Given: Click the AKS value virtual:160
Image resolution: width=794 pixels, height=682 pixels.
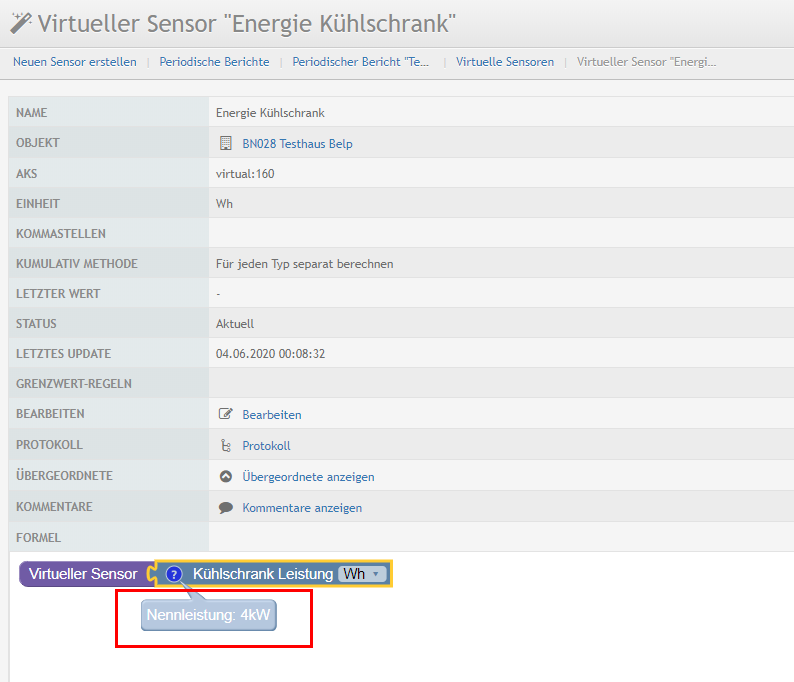Looking at the screenshot, I should 245,174.
